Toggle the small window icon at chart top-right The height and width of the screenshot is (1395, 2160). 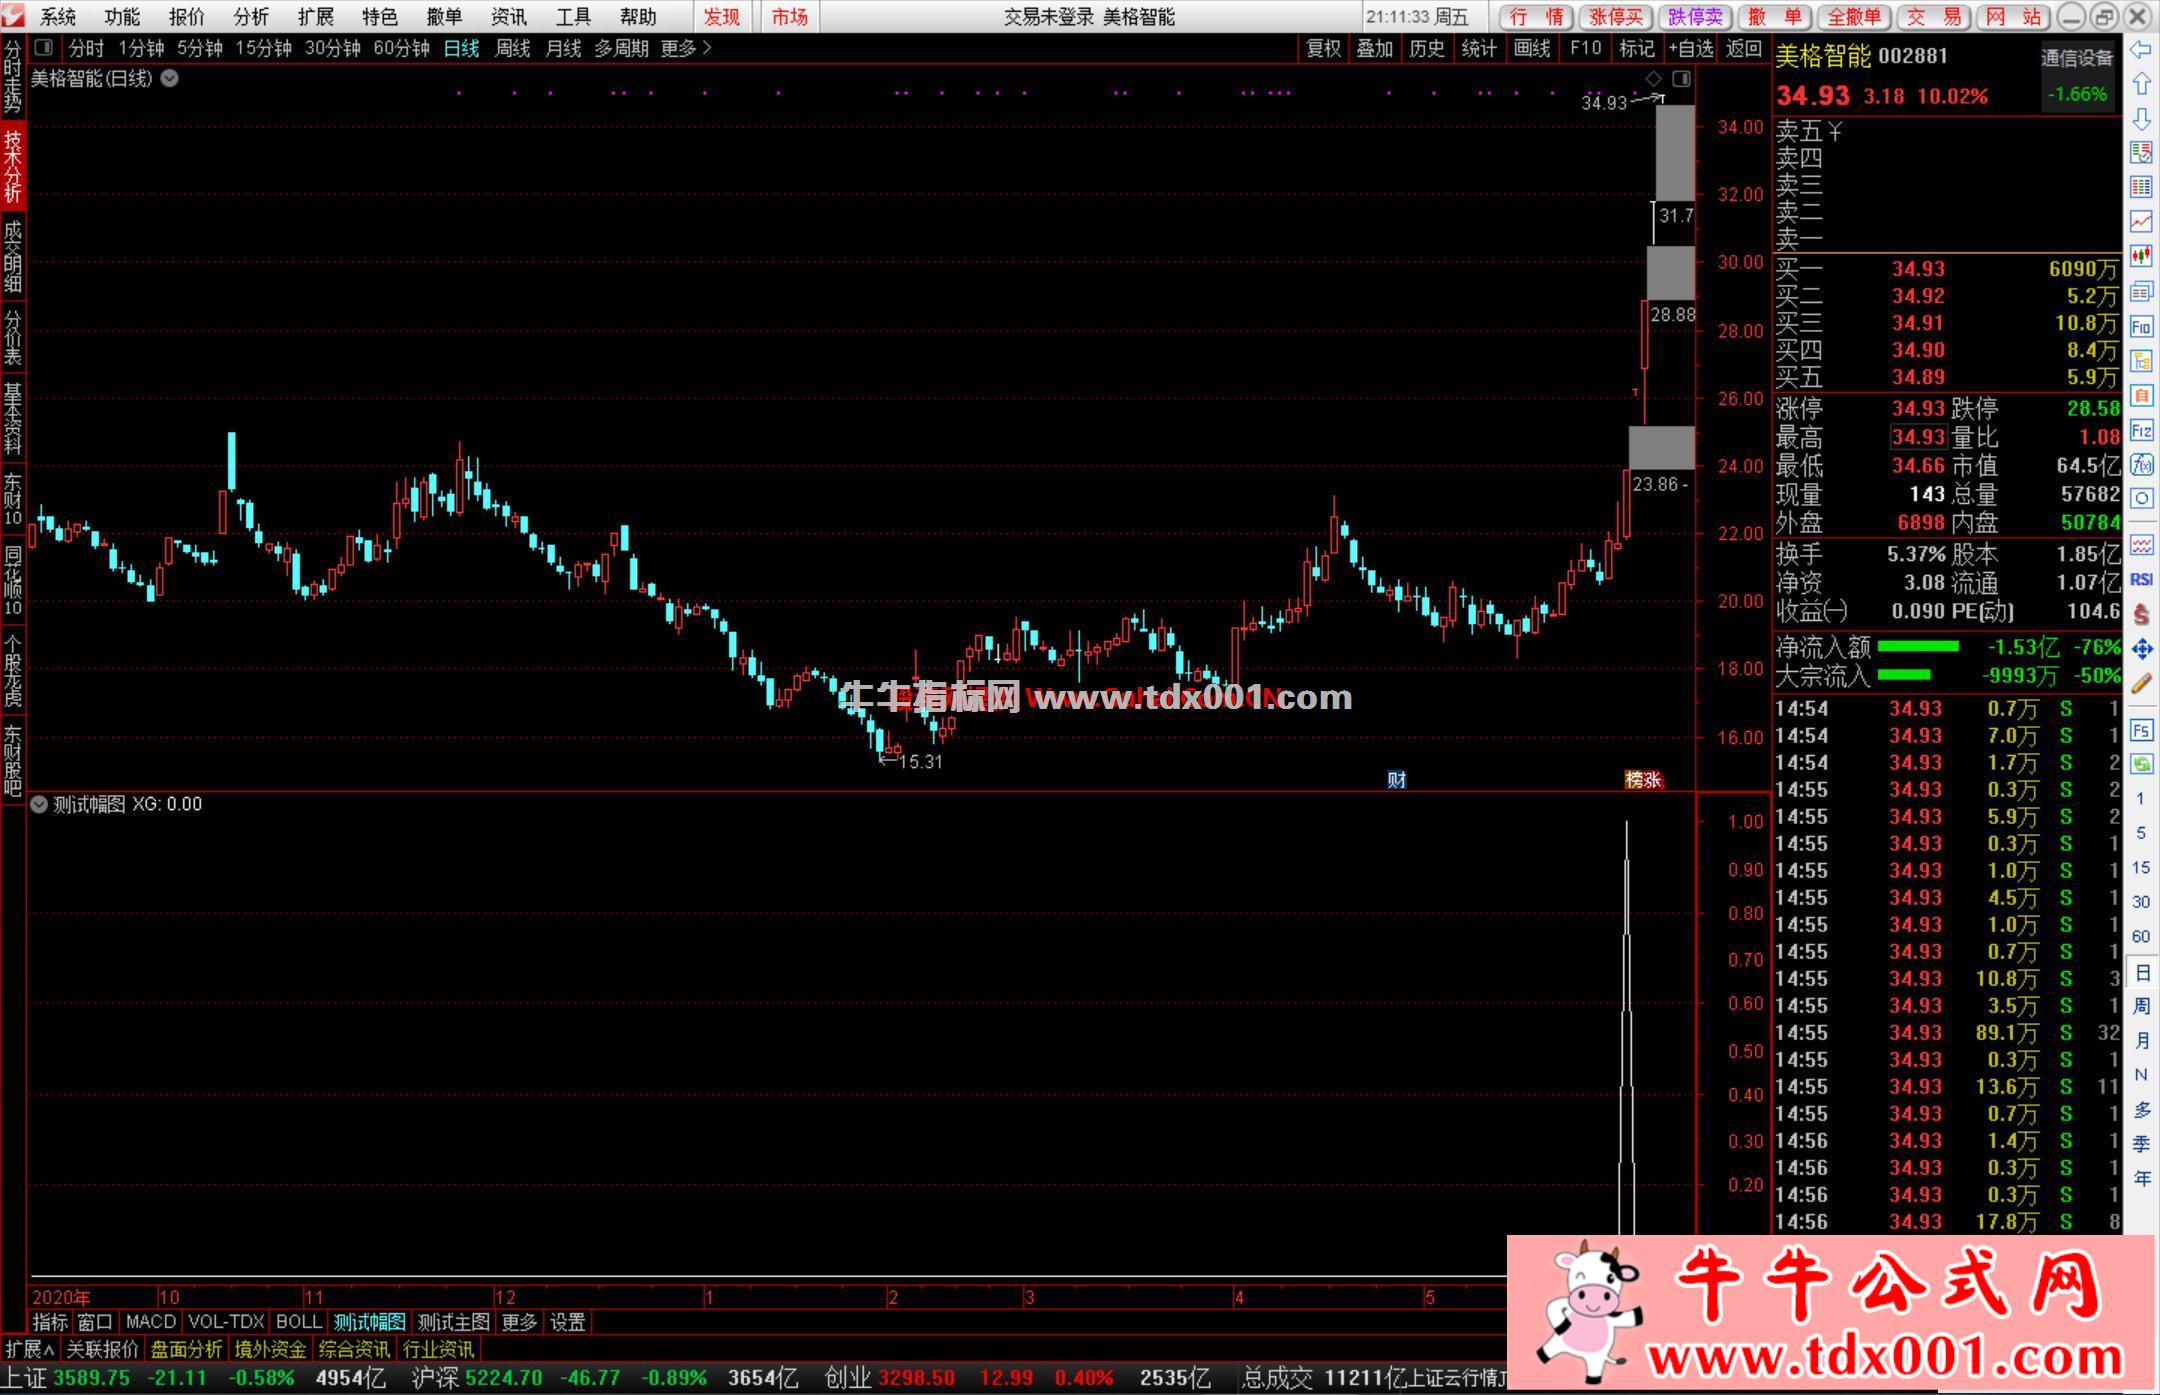1681,78
